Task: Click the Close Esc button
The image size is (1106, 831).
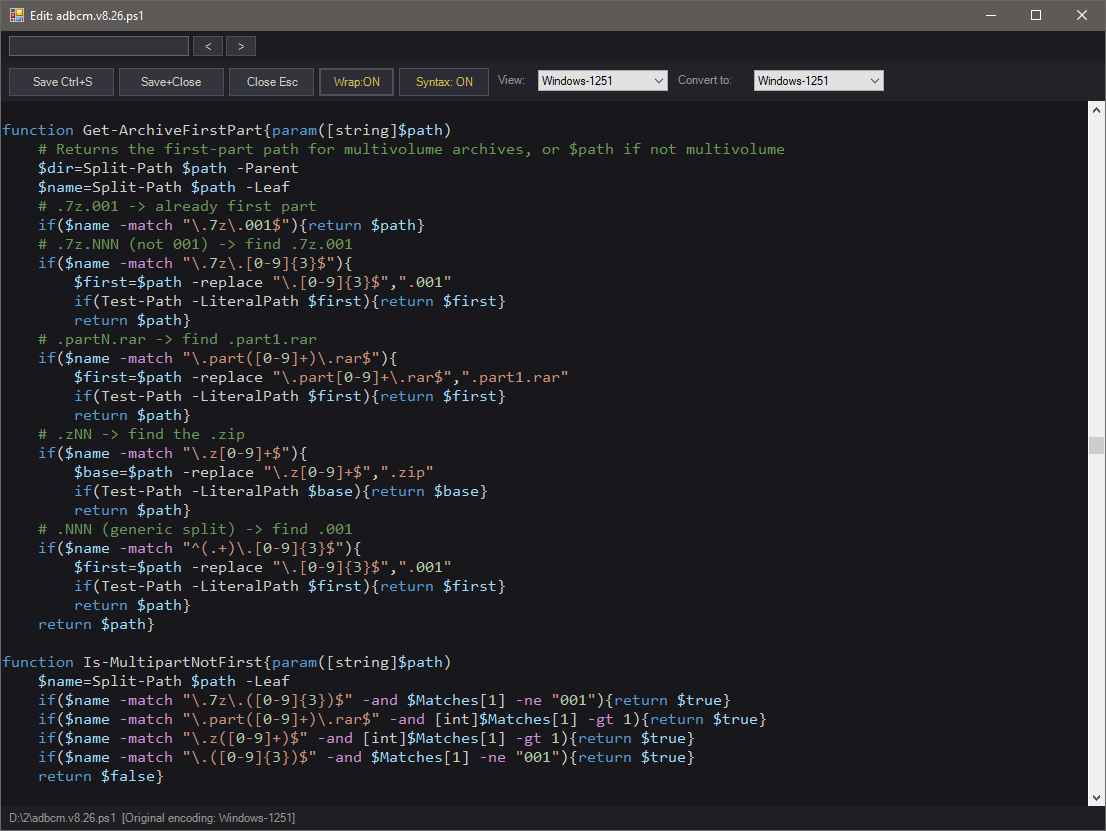Action: 272,82
